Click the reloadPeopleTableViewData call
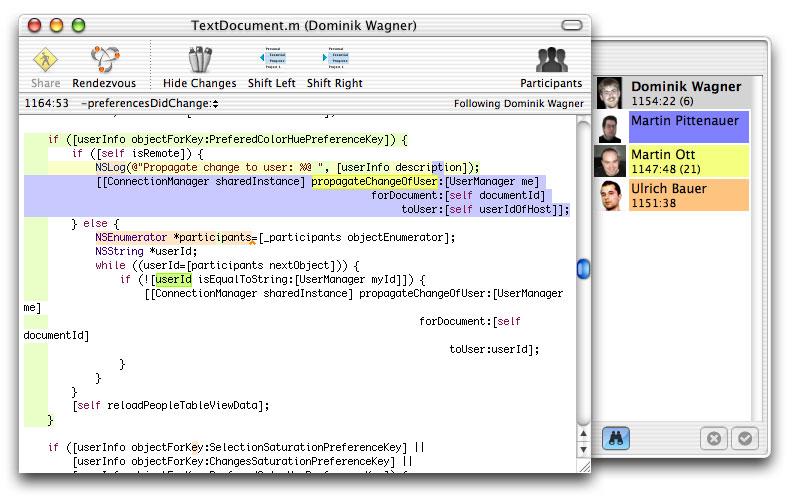The height and width of the screenshot is (498, 798). point(182,405)
